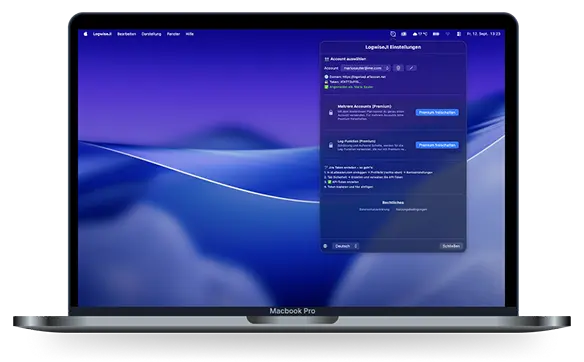Screen dimensions: 584x362
Task: Open the Datenschutzerklärung link
Action: pyautogui.click(x=374, y=210)
